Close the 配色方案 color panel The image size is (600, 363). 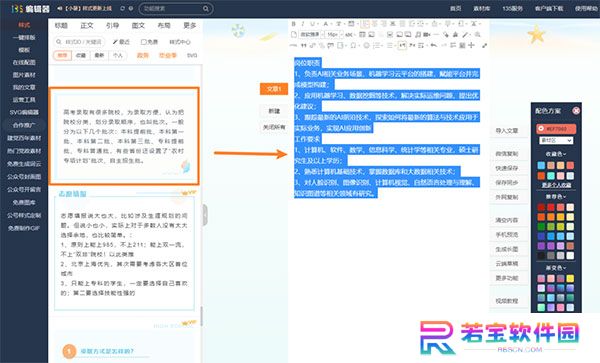pyautogui.click(x=576, y=111)
